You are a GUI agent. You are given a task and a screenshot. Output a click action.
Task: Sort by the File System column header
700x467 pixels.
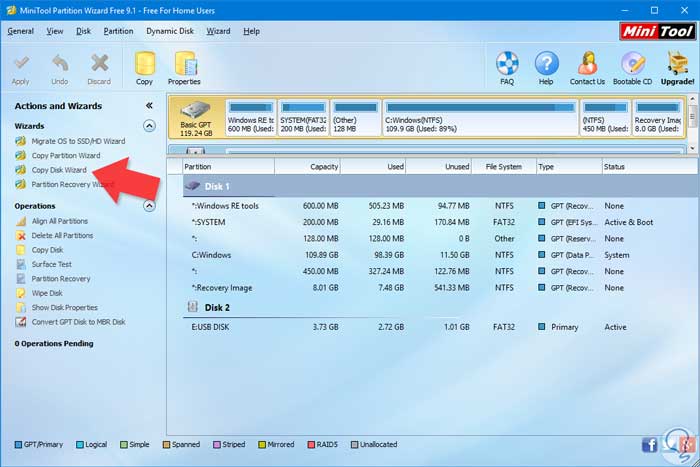pos(504,167)
